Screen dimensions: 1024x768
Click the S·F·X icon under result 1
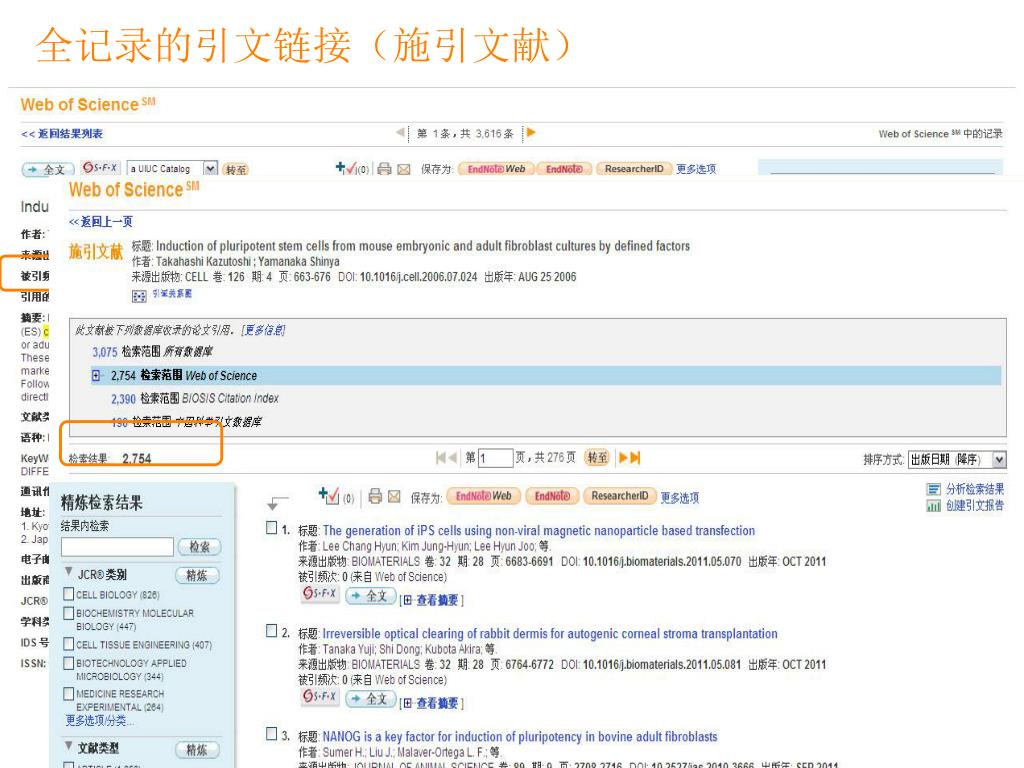[x=319, y=594]
